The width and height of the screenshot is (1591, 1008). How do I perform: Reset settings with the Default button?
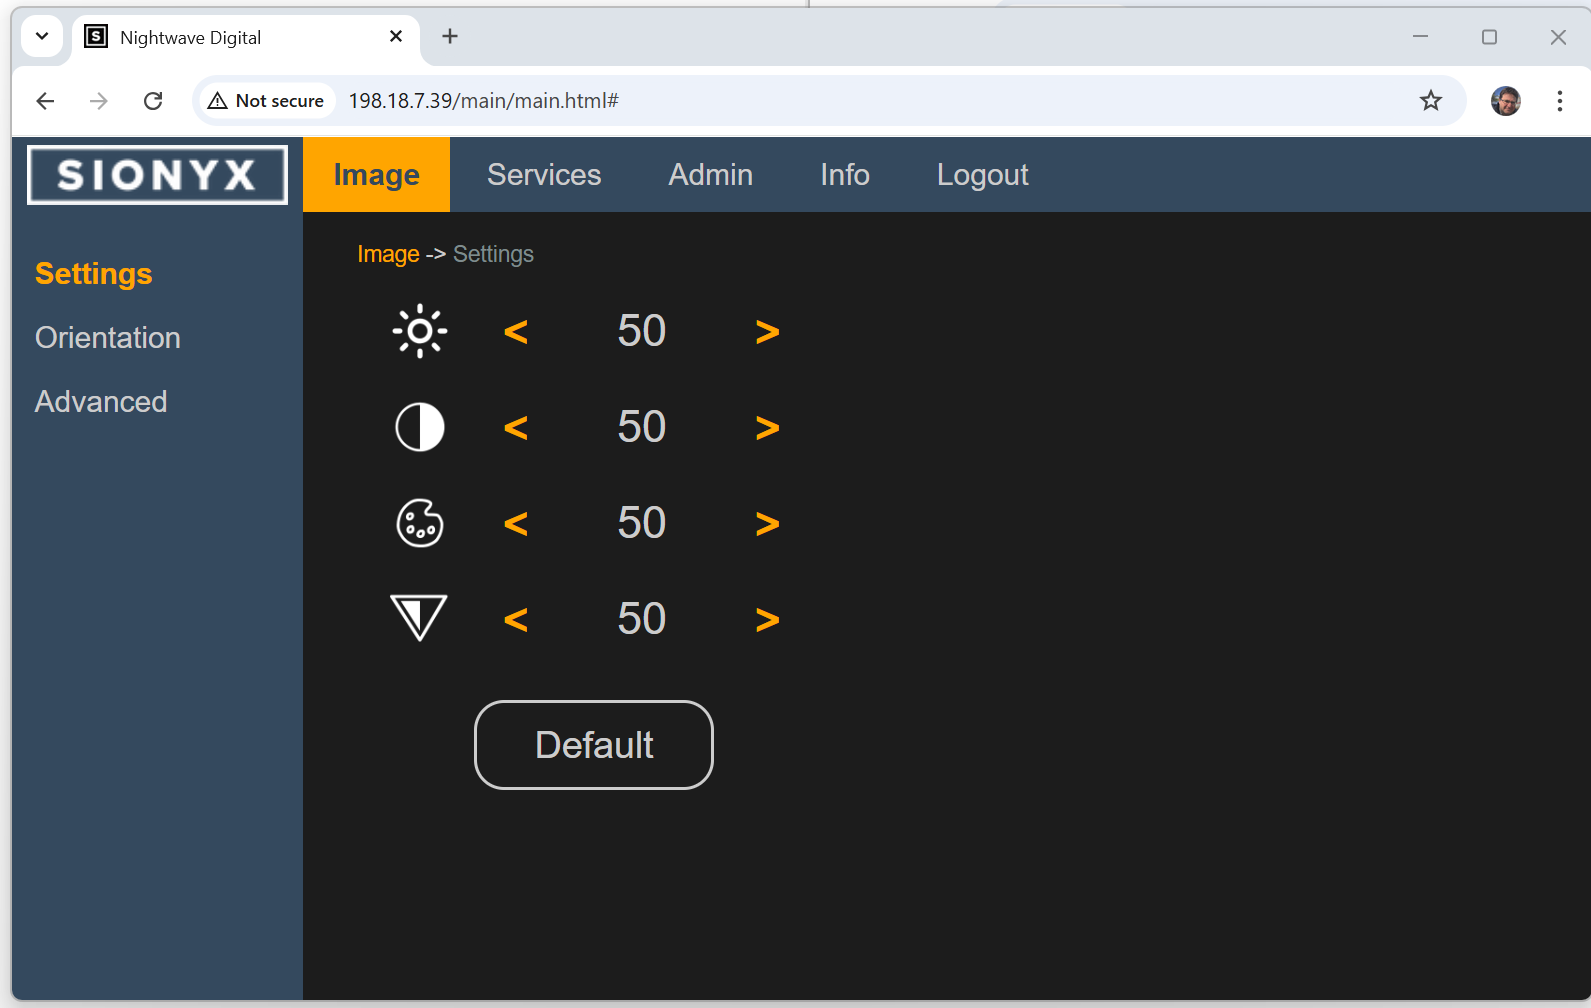click(594, 745)
